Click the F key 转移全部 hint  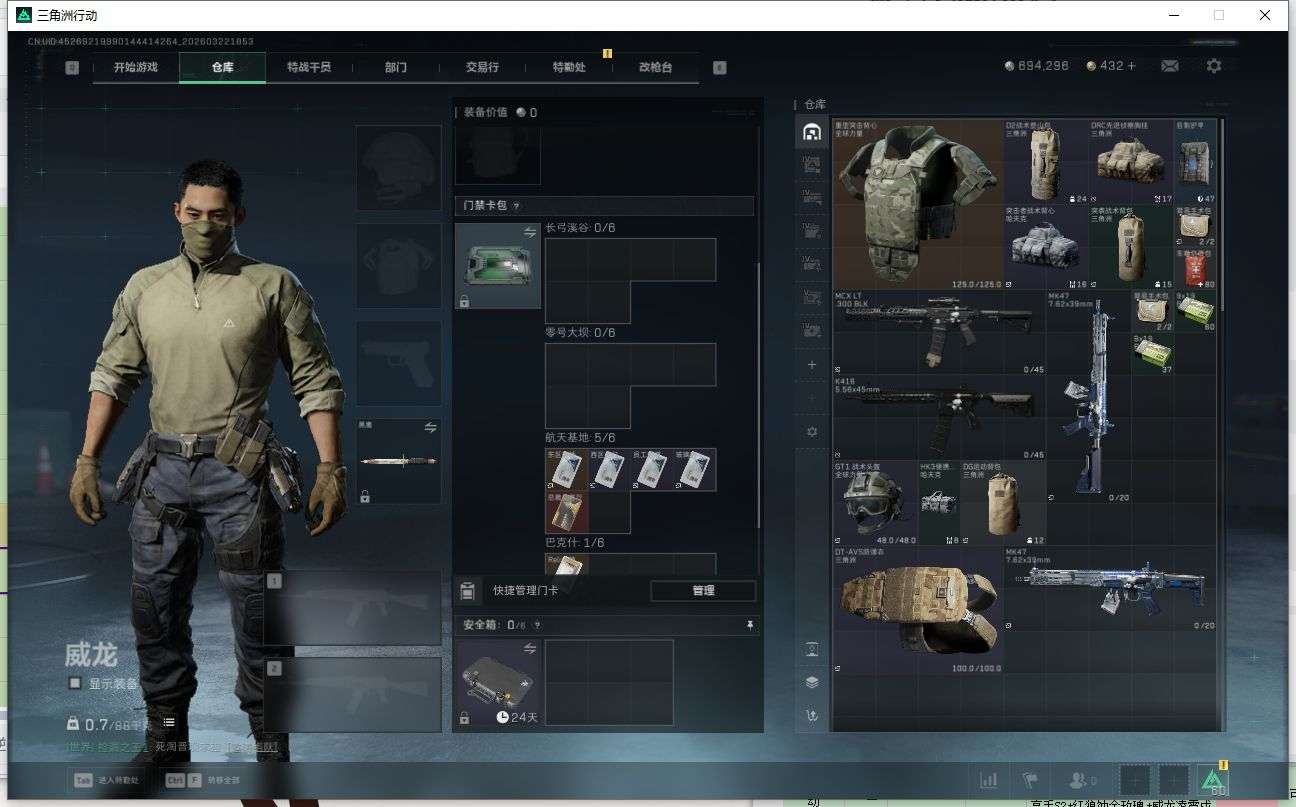tap(202, 780)
